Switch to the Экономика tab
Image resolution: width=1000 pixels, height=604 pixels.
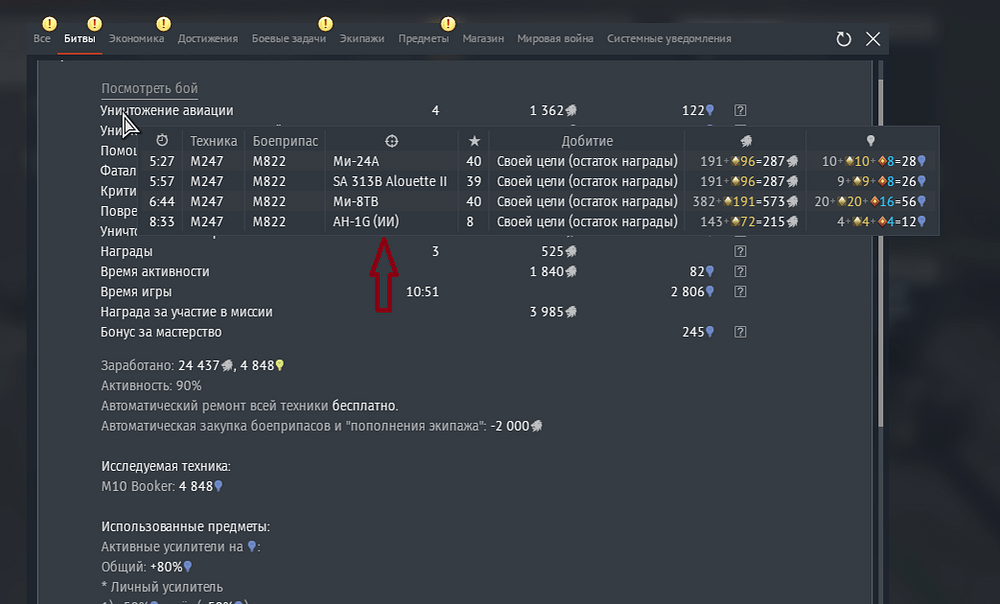(x=136, y=38)
